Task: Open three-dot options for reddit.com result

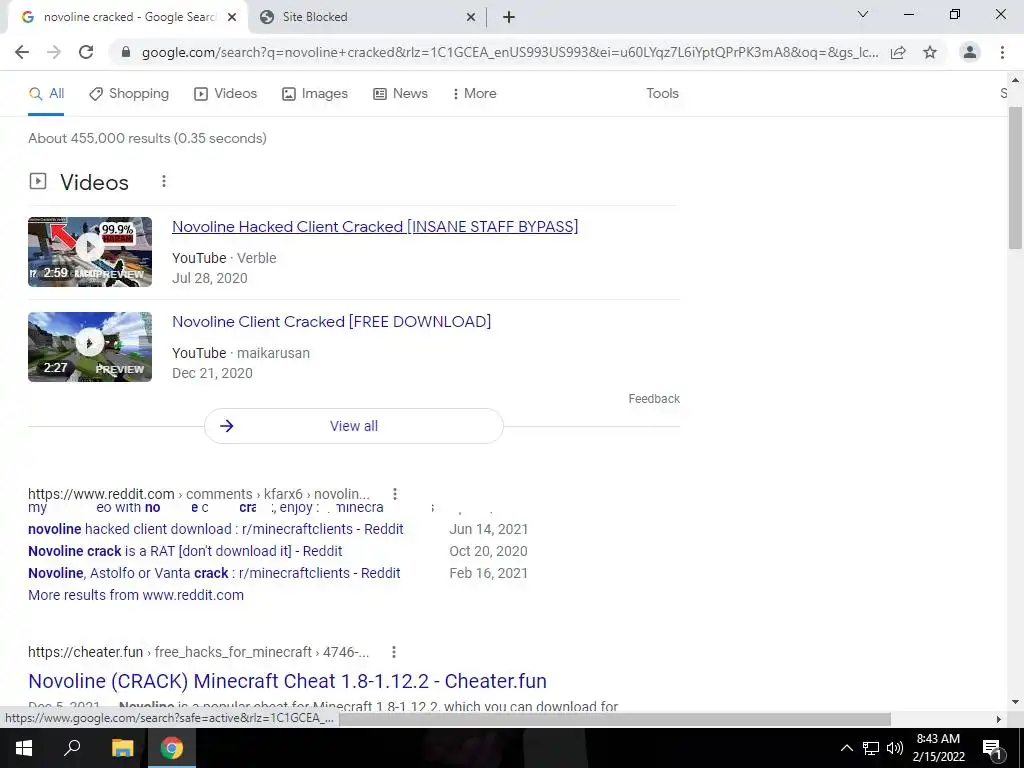Action: pos(395,494)
